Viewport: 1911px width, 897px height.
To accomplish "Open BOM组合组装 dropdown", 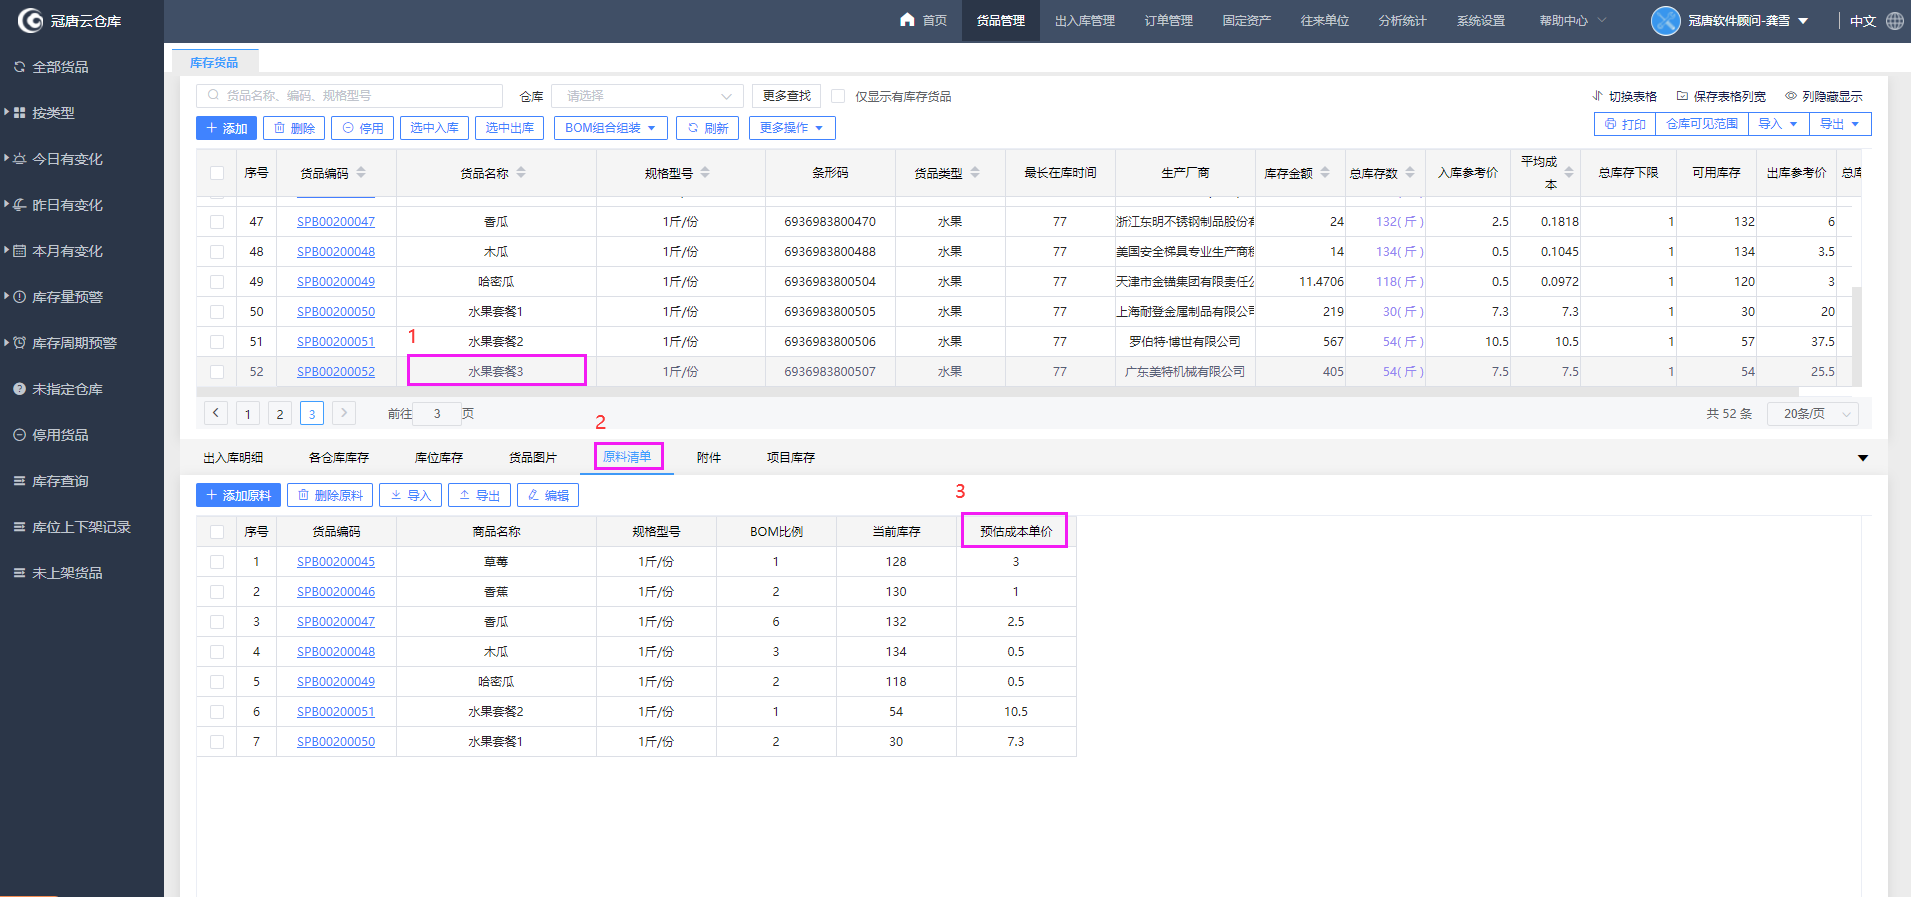I will point(610,128).
